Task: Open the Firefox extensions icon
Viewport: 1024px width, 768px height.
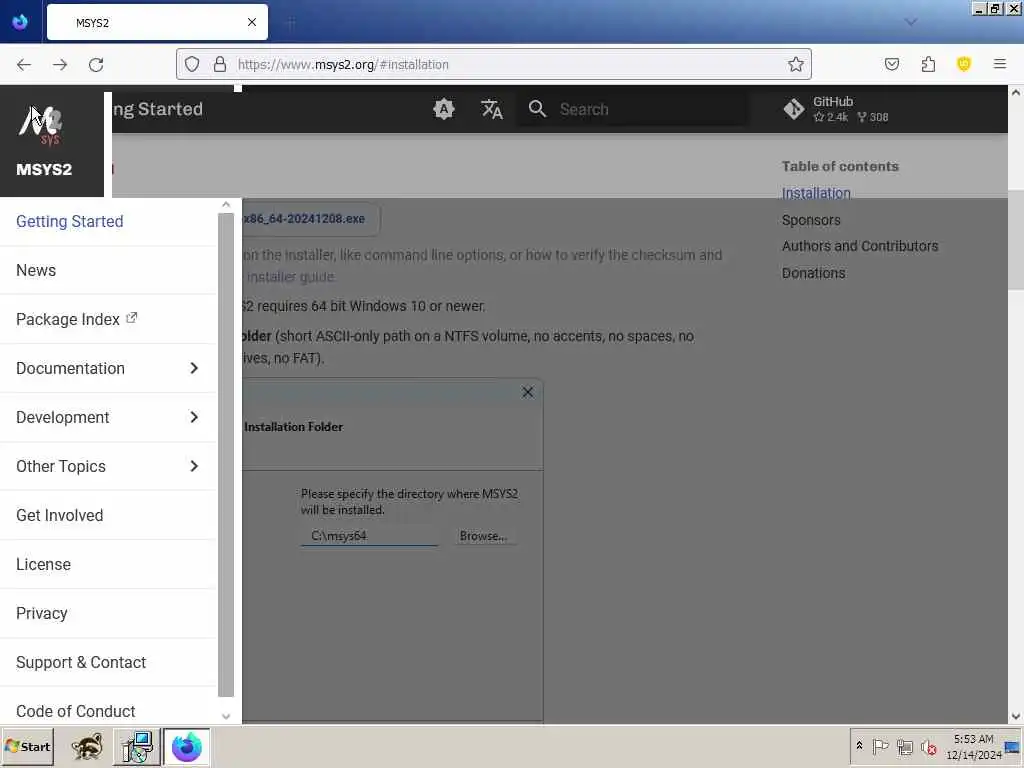Action: tap(928, 64)
